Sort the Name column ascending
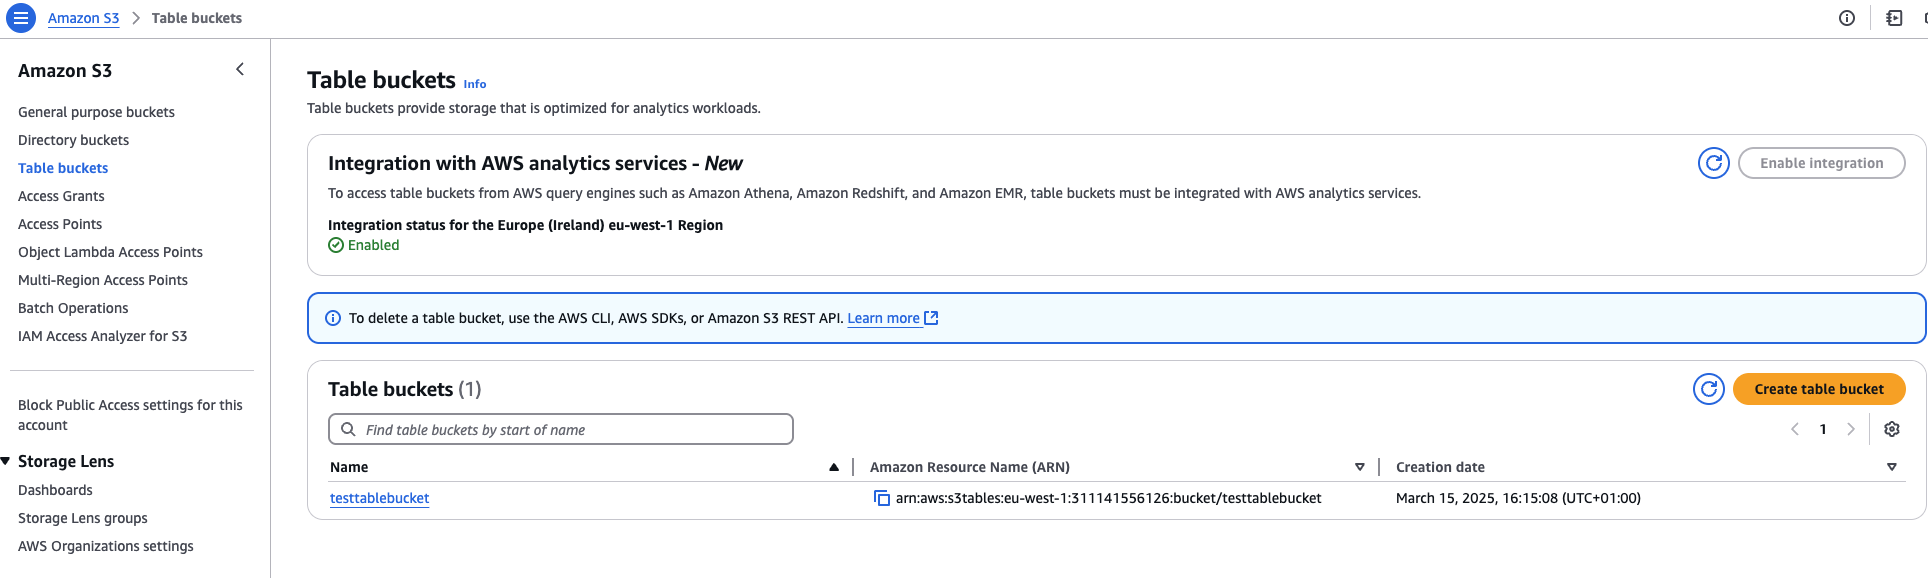 point(833,466)
